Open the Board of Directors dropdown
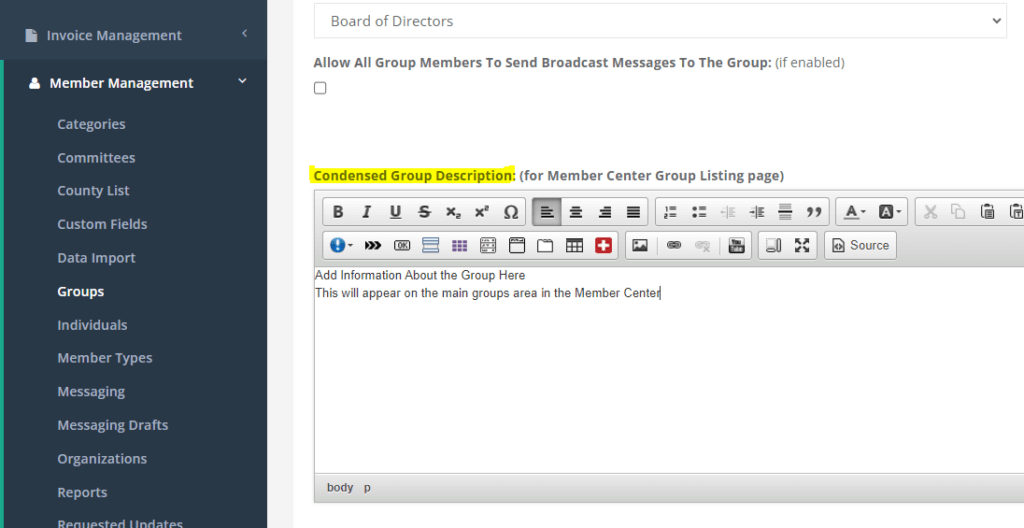This screenshot has width=1024, height=528. click(660, 21)
